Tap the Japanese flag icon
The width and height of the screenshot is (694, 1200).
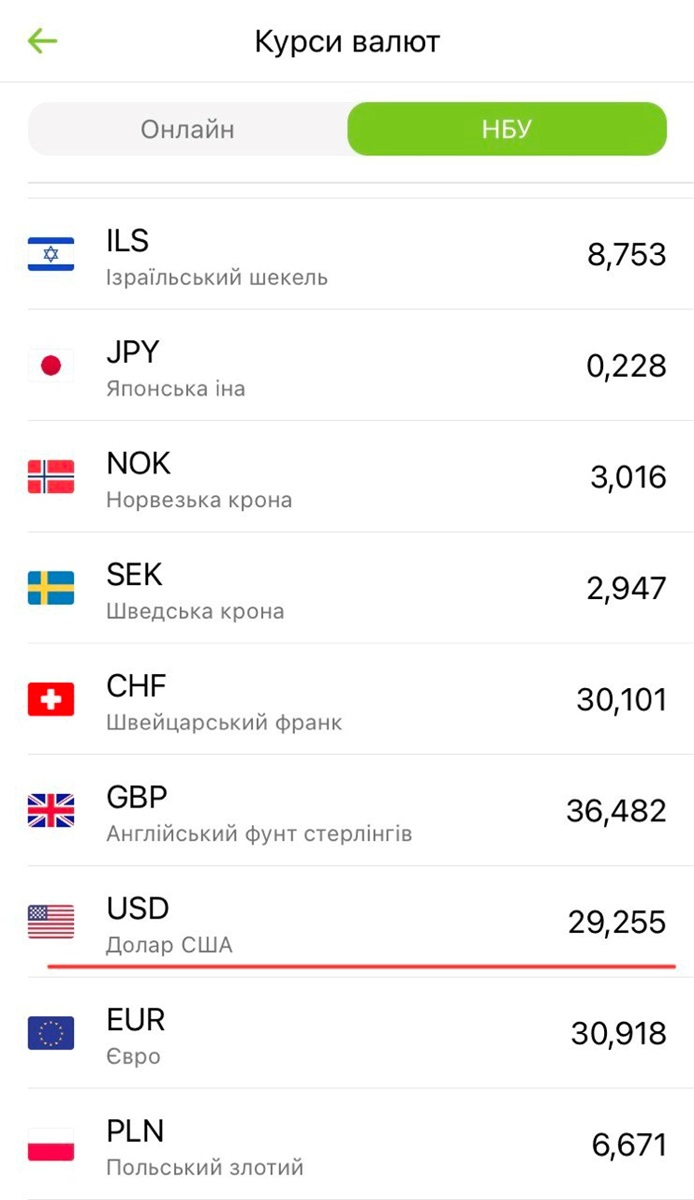coord(51,366)
